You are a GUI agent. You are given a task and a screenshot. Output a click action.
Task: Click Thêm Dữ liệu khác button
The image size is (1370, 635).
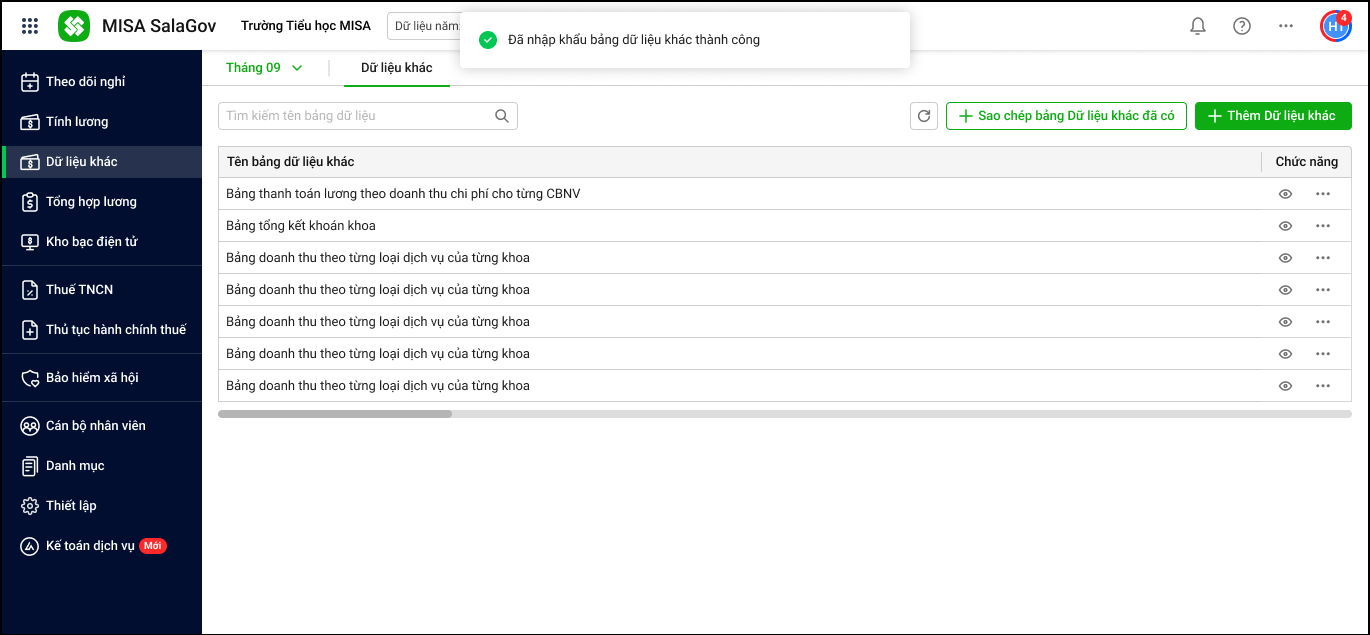pos(1272,116)
